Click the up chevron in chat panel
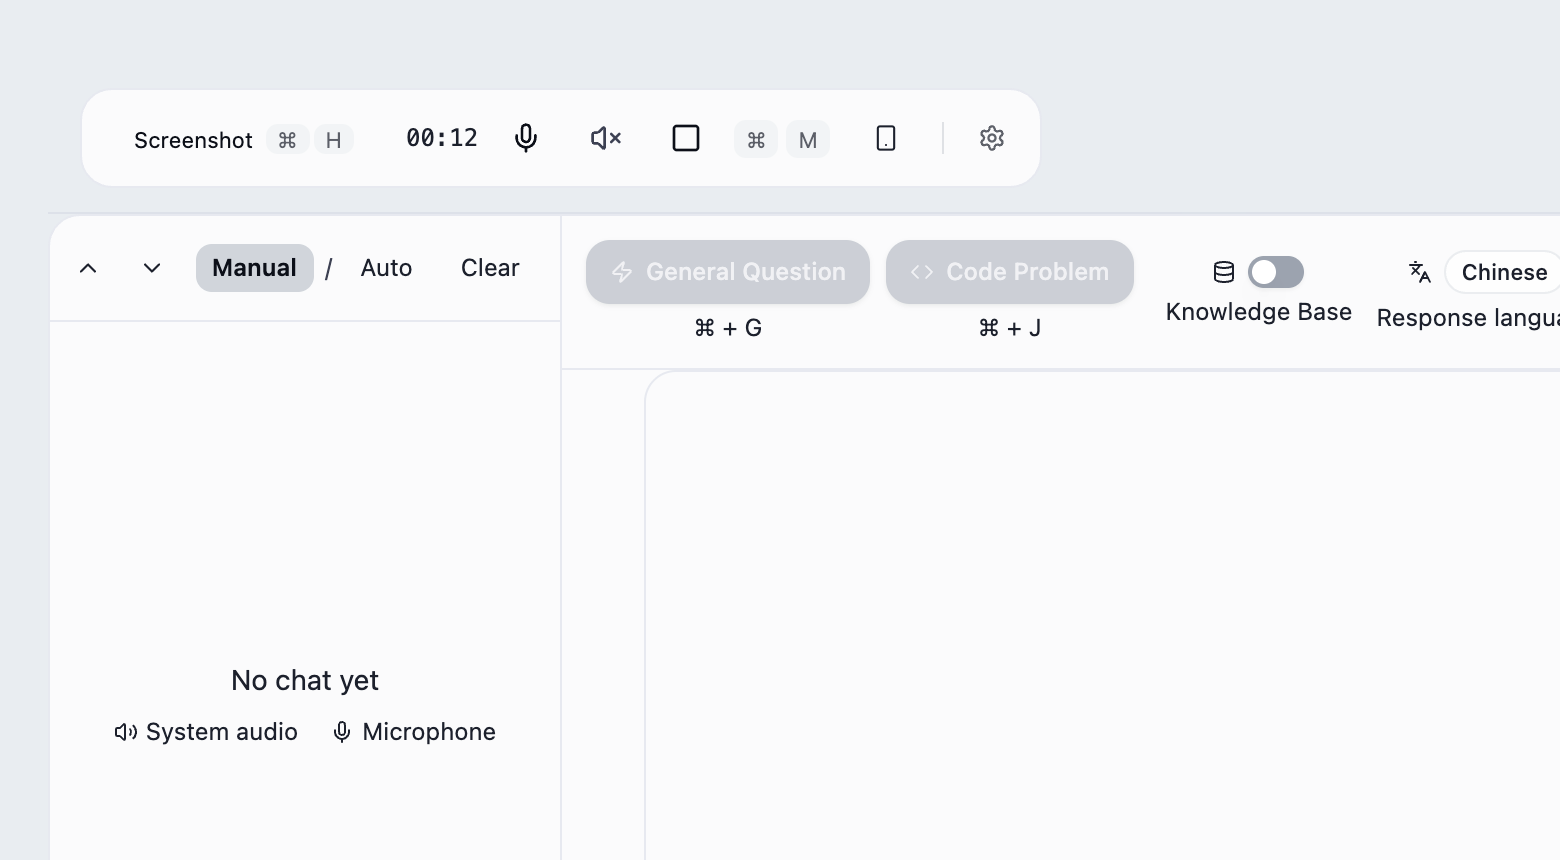Screen dimensions: 1560x860 click(88, 268)
